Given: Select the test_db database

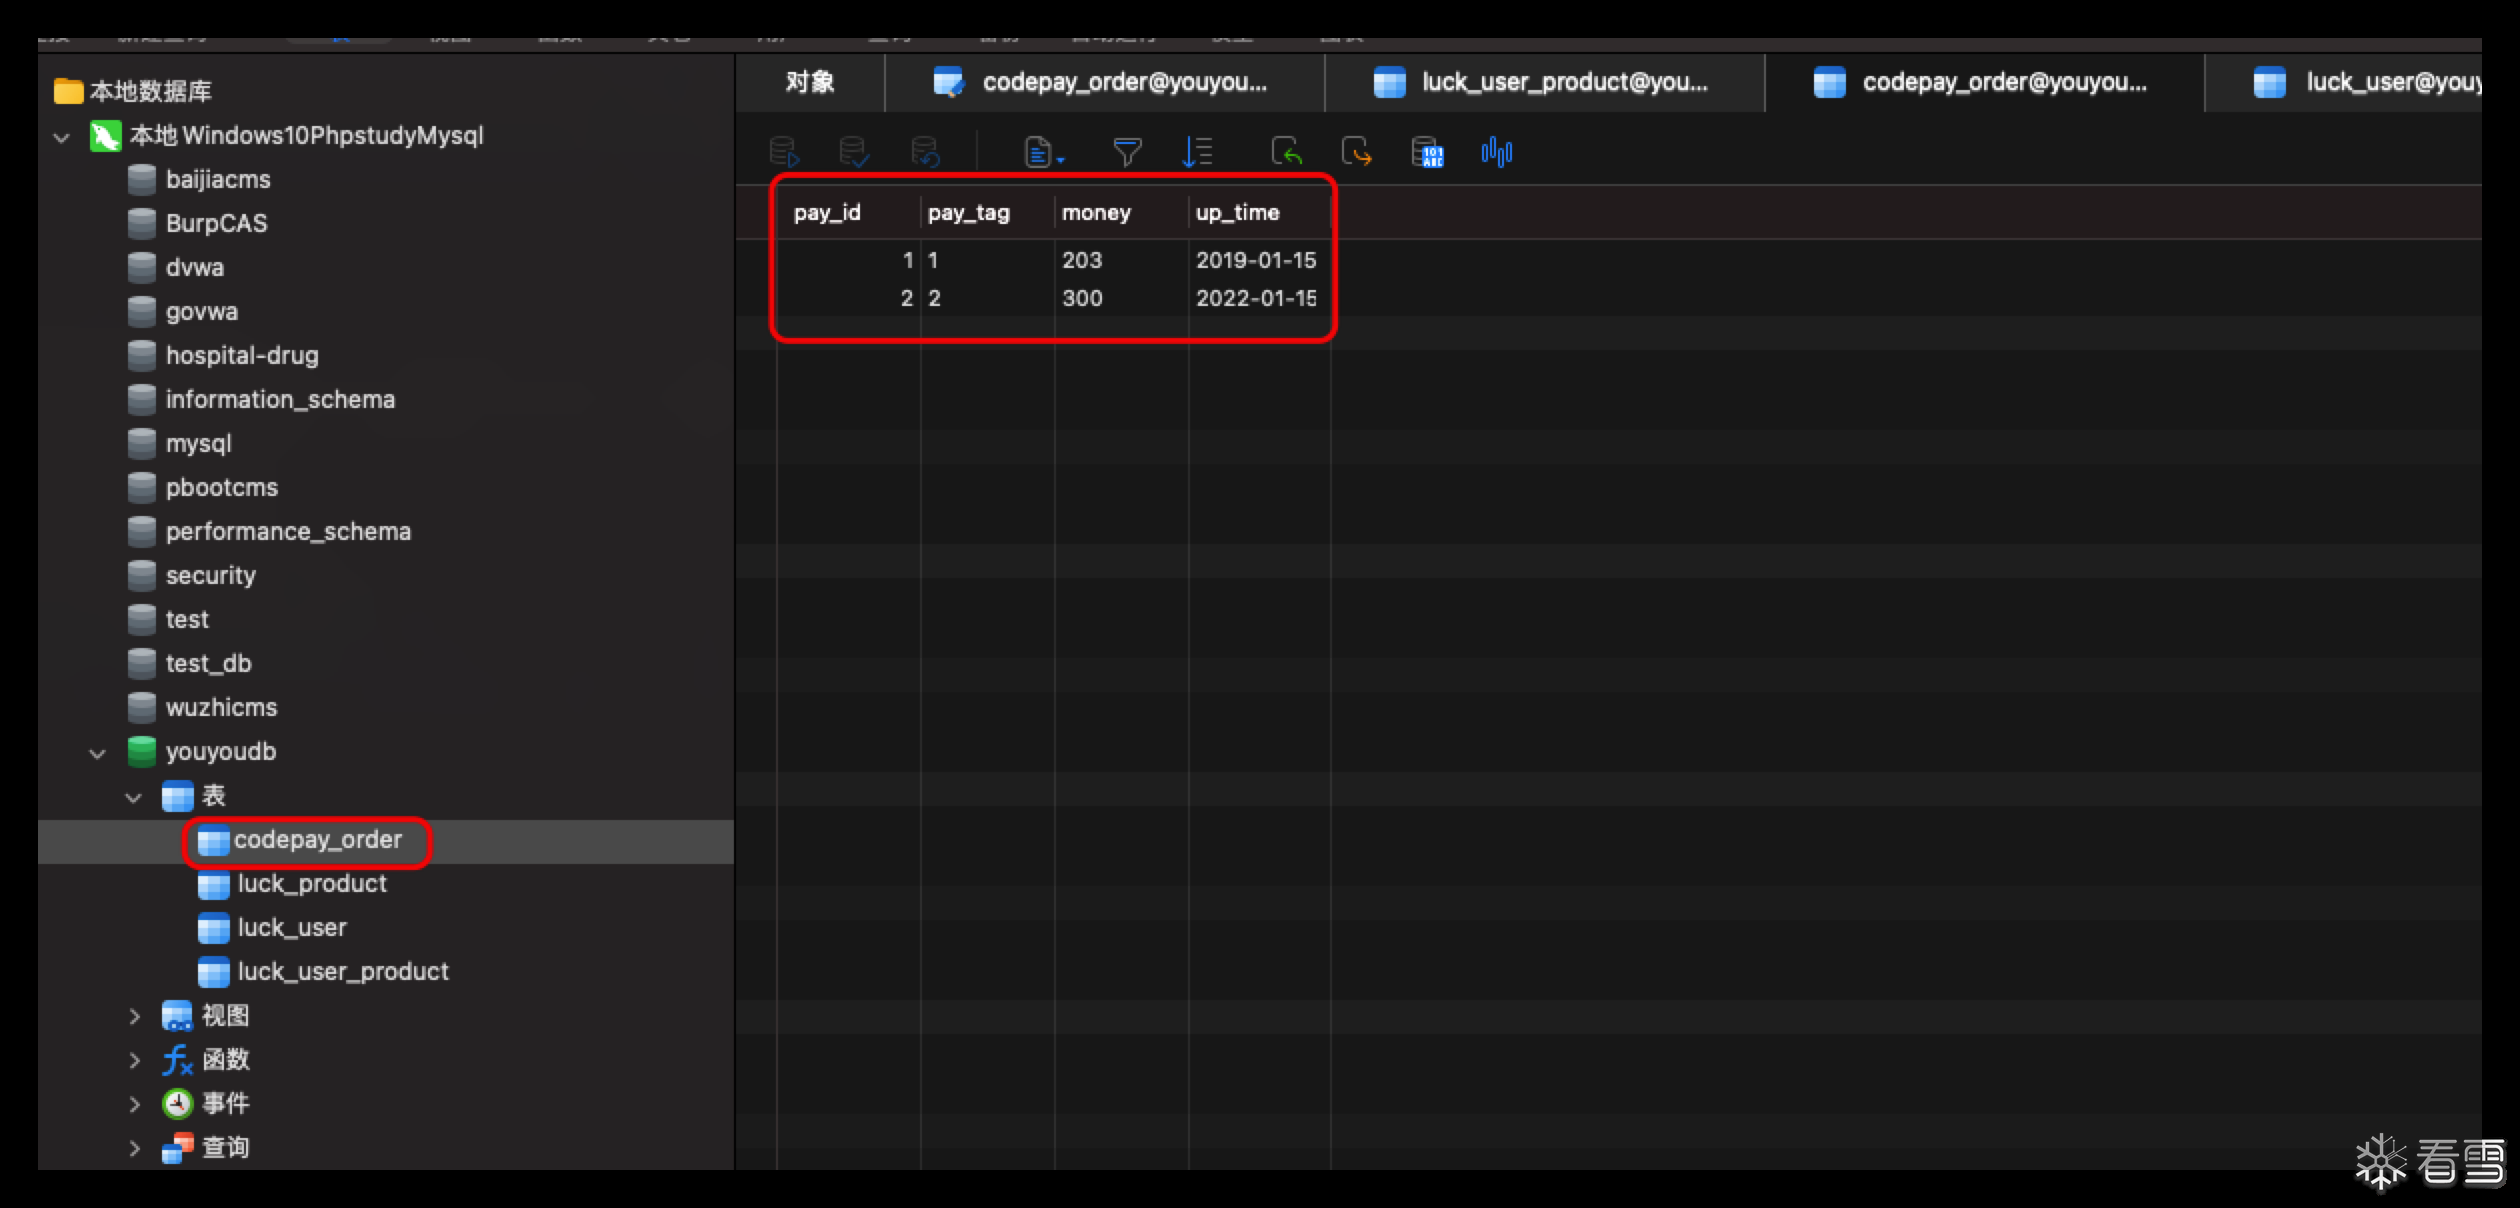Looking at the screenshot, I should (208, 663).
